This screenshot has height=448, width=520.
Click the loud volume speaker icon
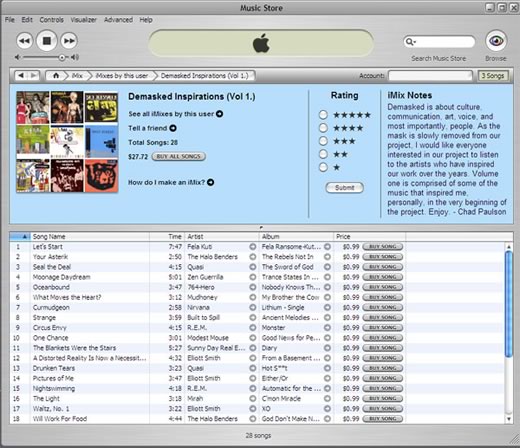pyautogui.click(x=75, y=57)
